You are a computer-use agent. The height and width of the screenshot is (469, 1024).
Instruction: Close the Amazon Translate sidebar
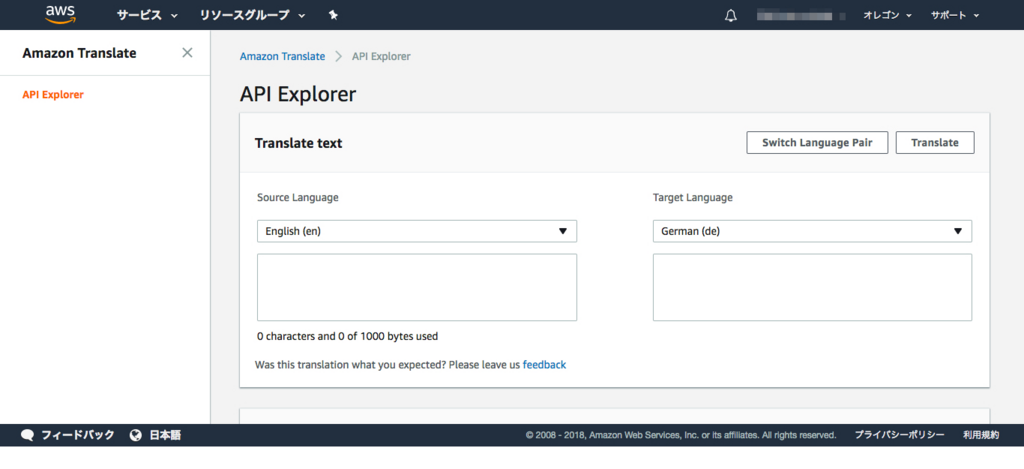[187, 53]
